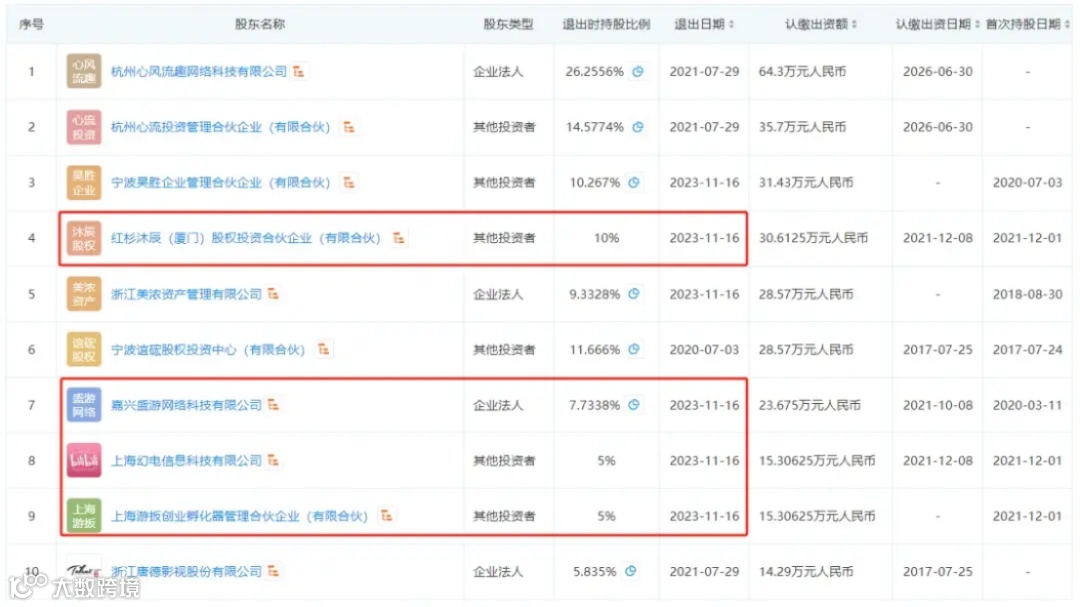Select the 14.29万元人民币 cell
Screen dimensions: 1080x607
806,571
